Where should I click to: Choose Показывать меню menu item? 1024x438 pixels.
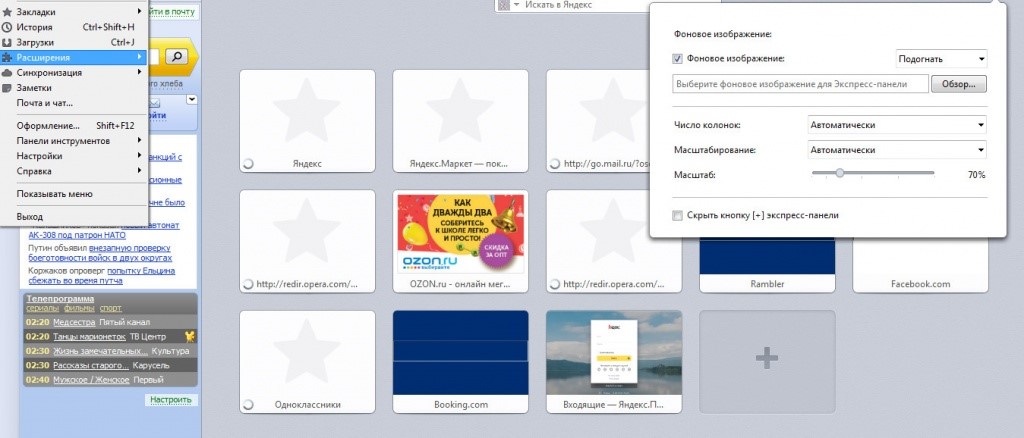(55, 194)
